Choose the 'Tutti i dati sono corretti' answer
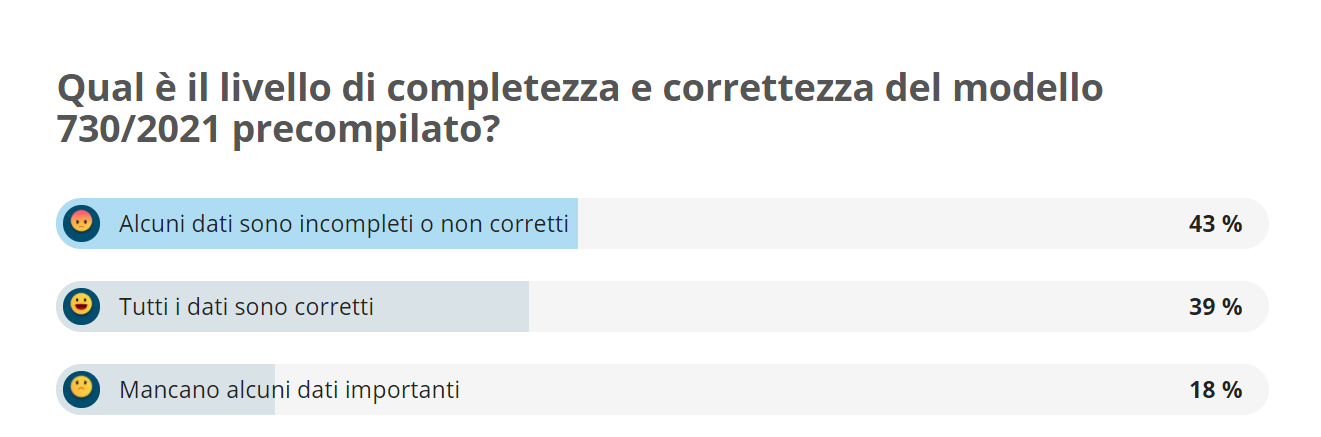The width and height of the screenshot is (1321, 437). point(246,307)
